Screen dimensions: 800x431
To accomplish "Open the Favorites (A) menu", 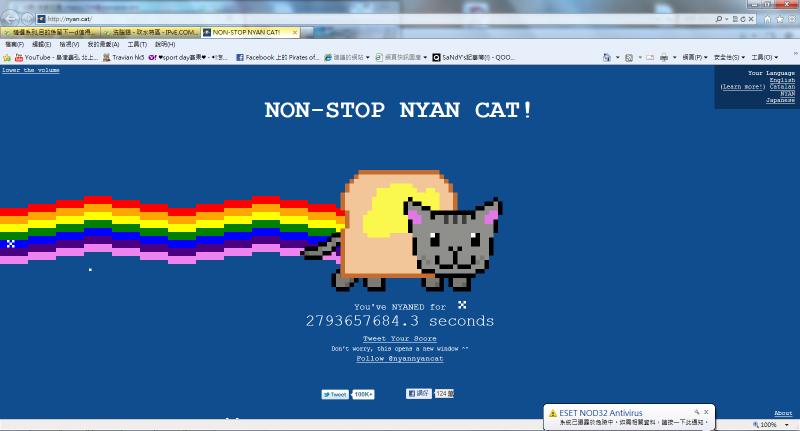I will click(103, 44).
